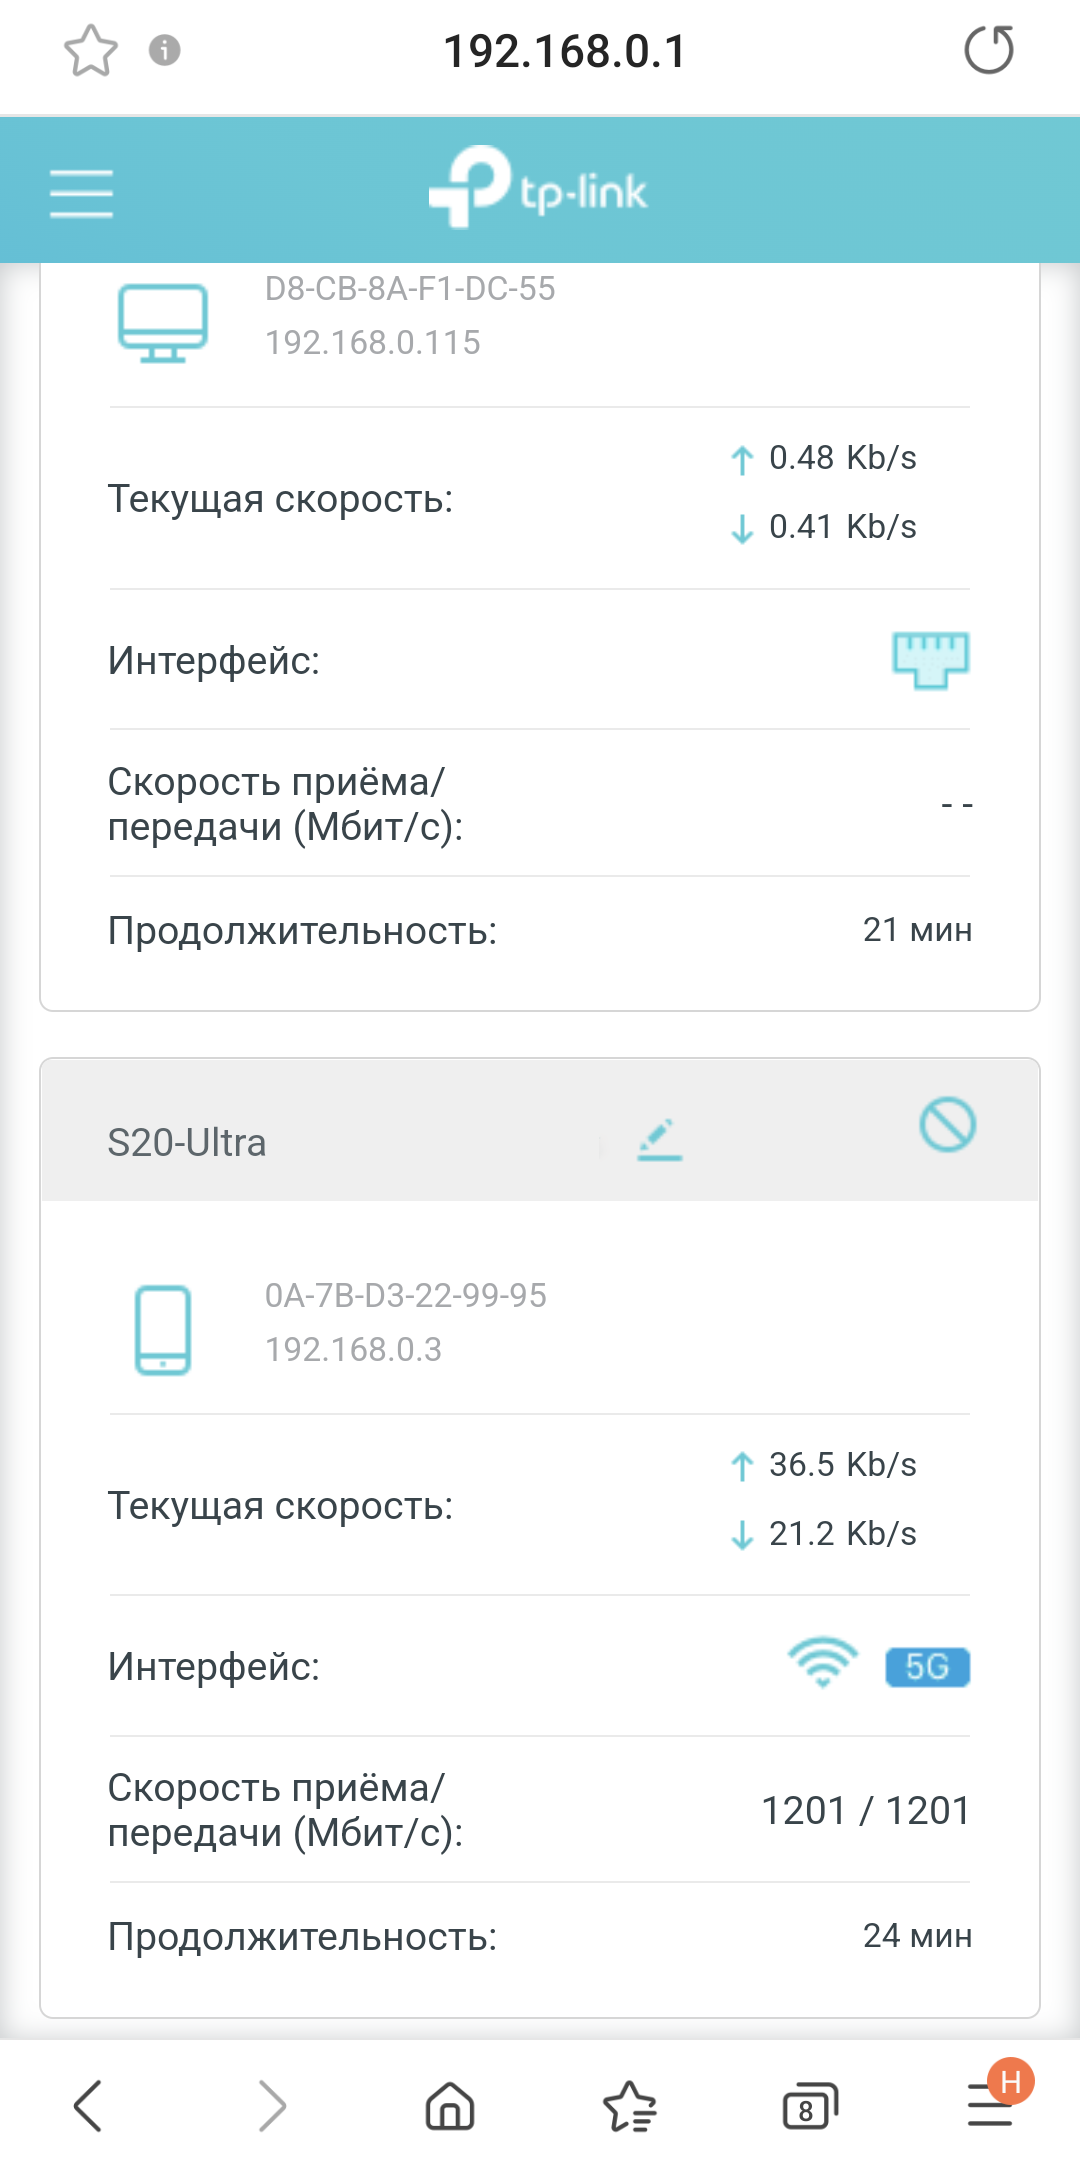Reload the router page

(988, 51)
